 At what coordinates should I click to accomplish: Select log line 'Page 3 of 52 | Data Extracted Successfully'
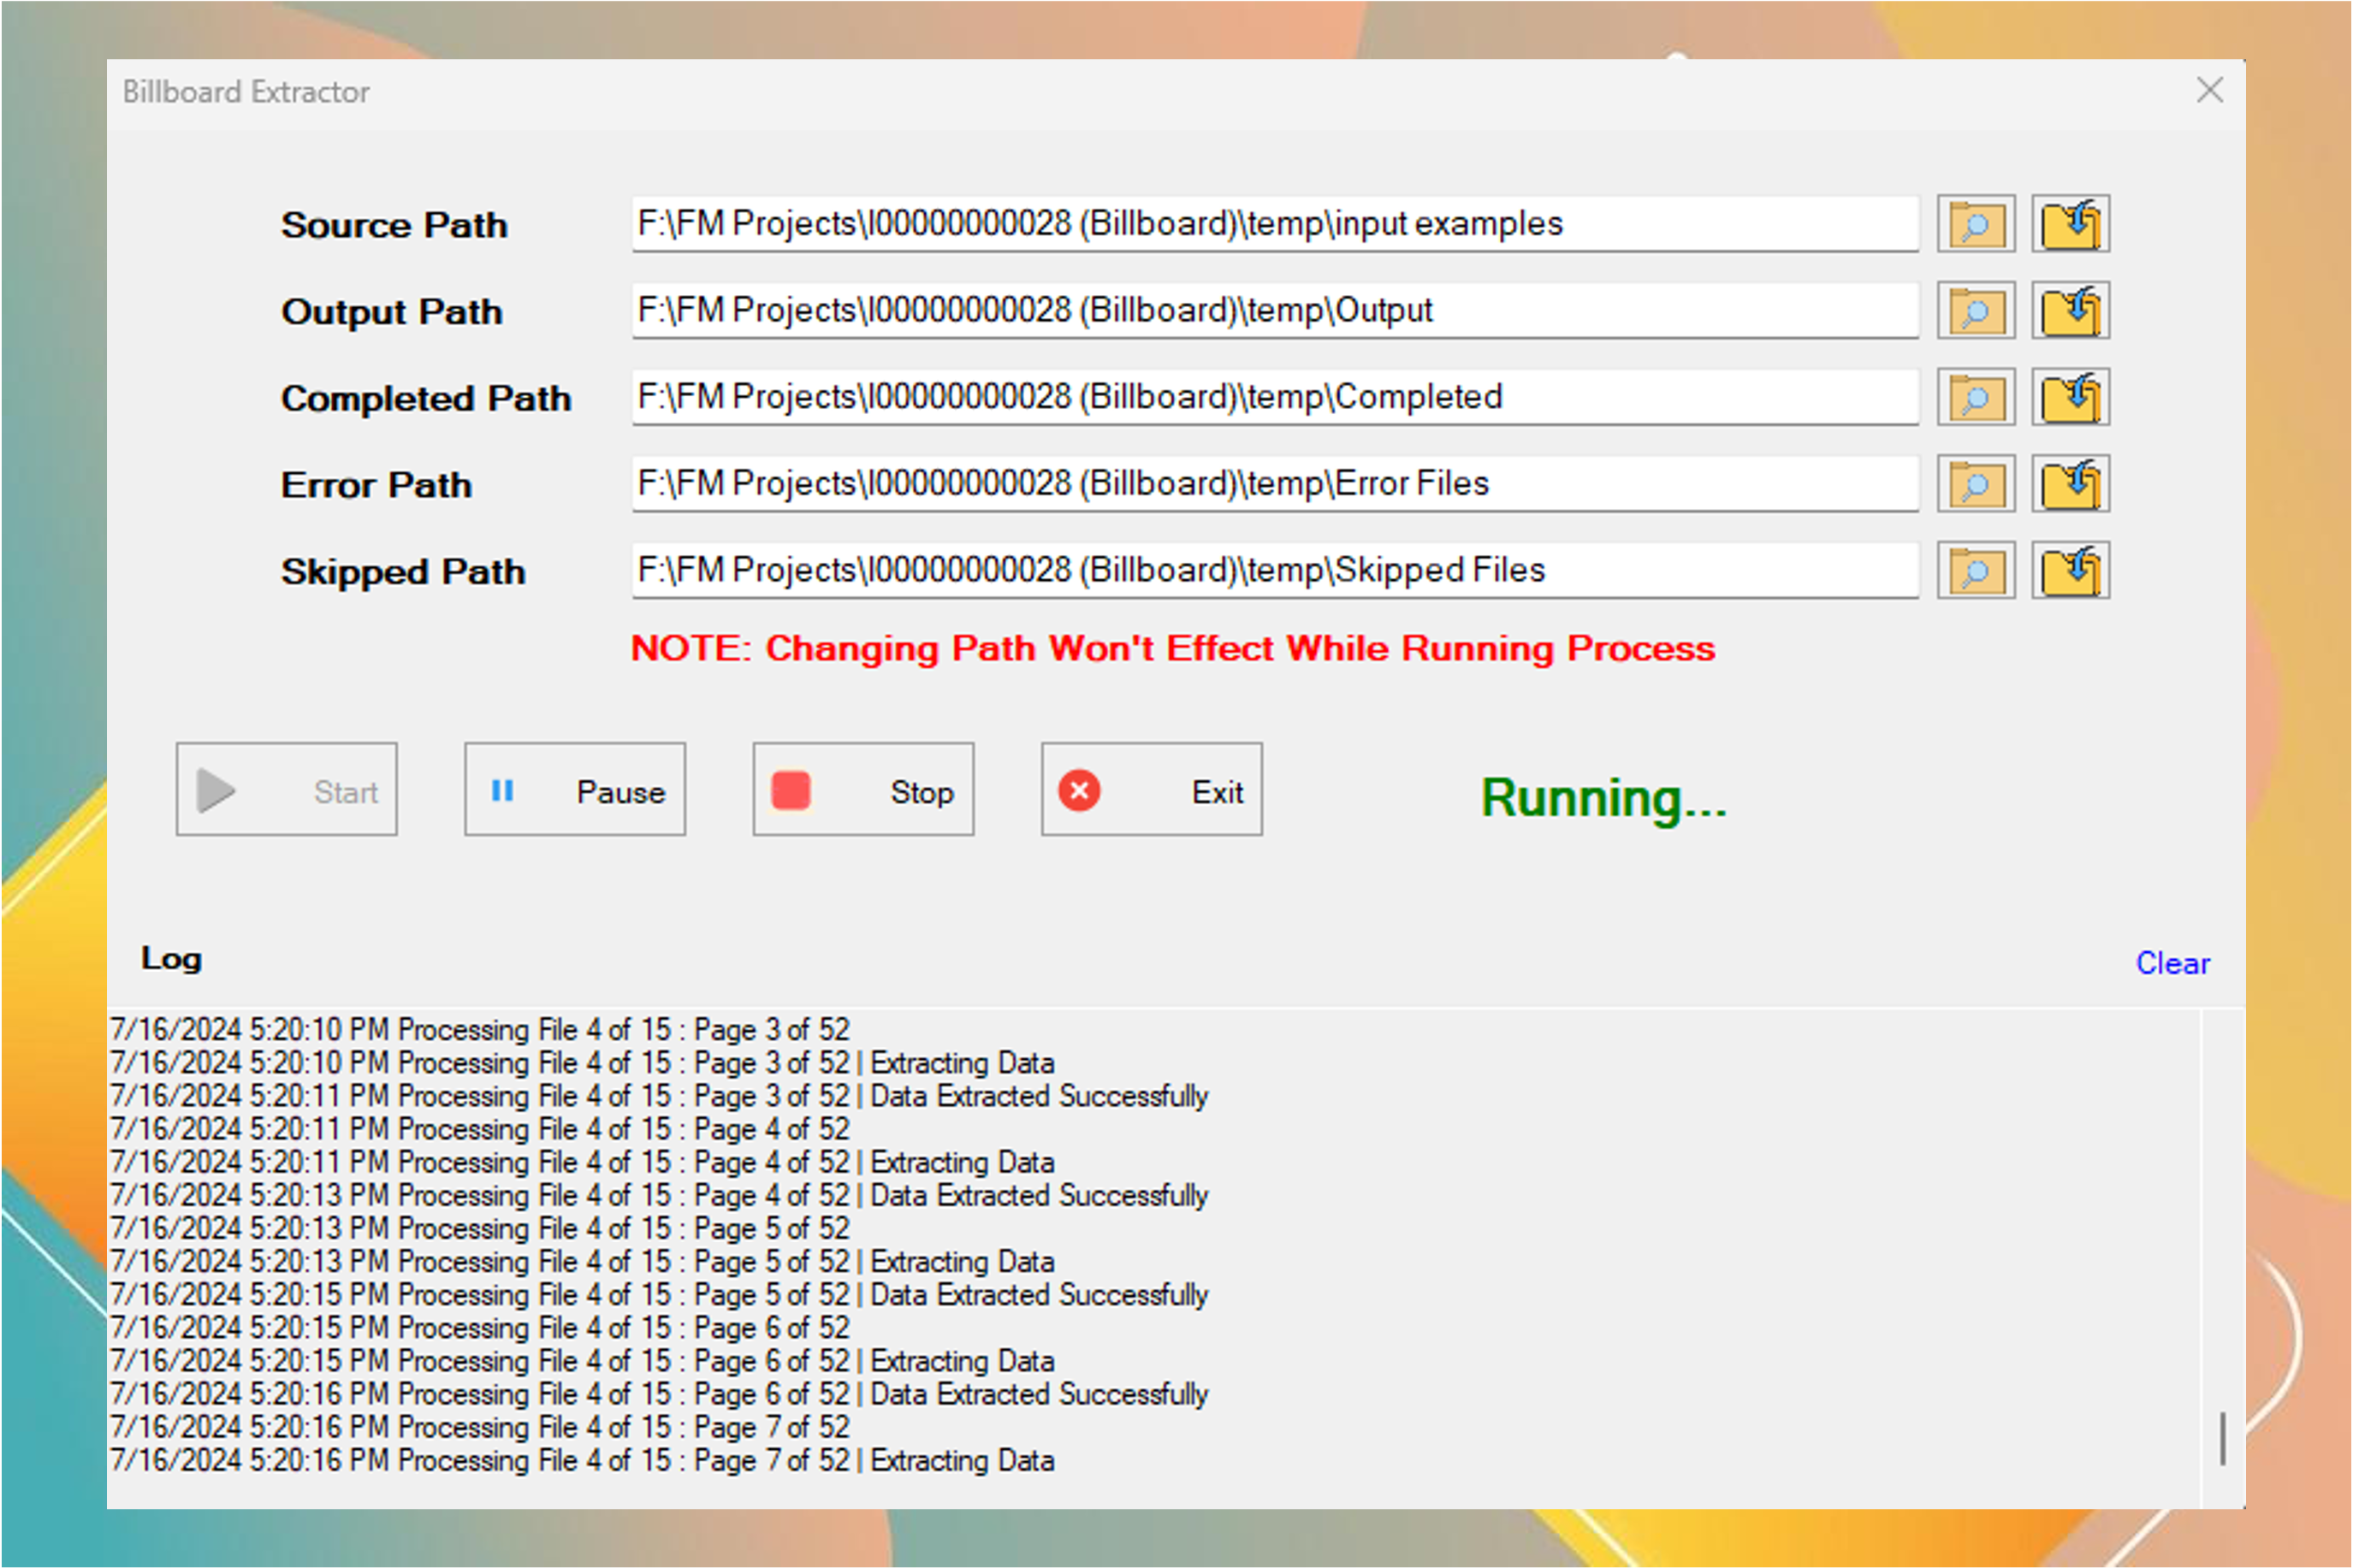point(659,1096)
